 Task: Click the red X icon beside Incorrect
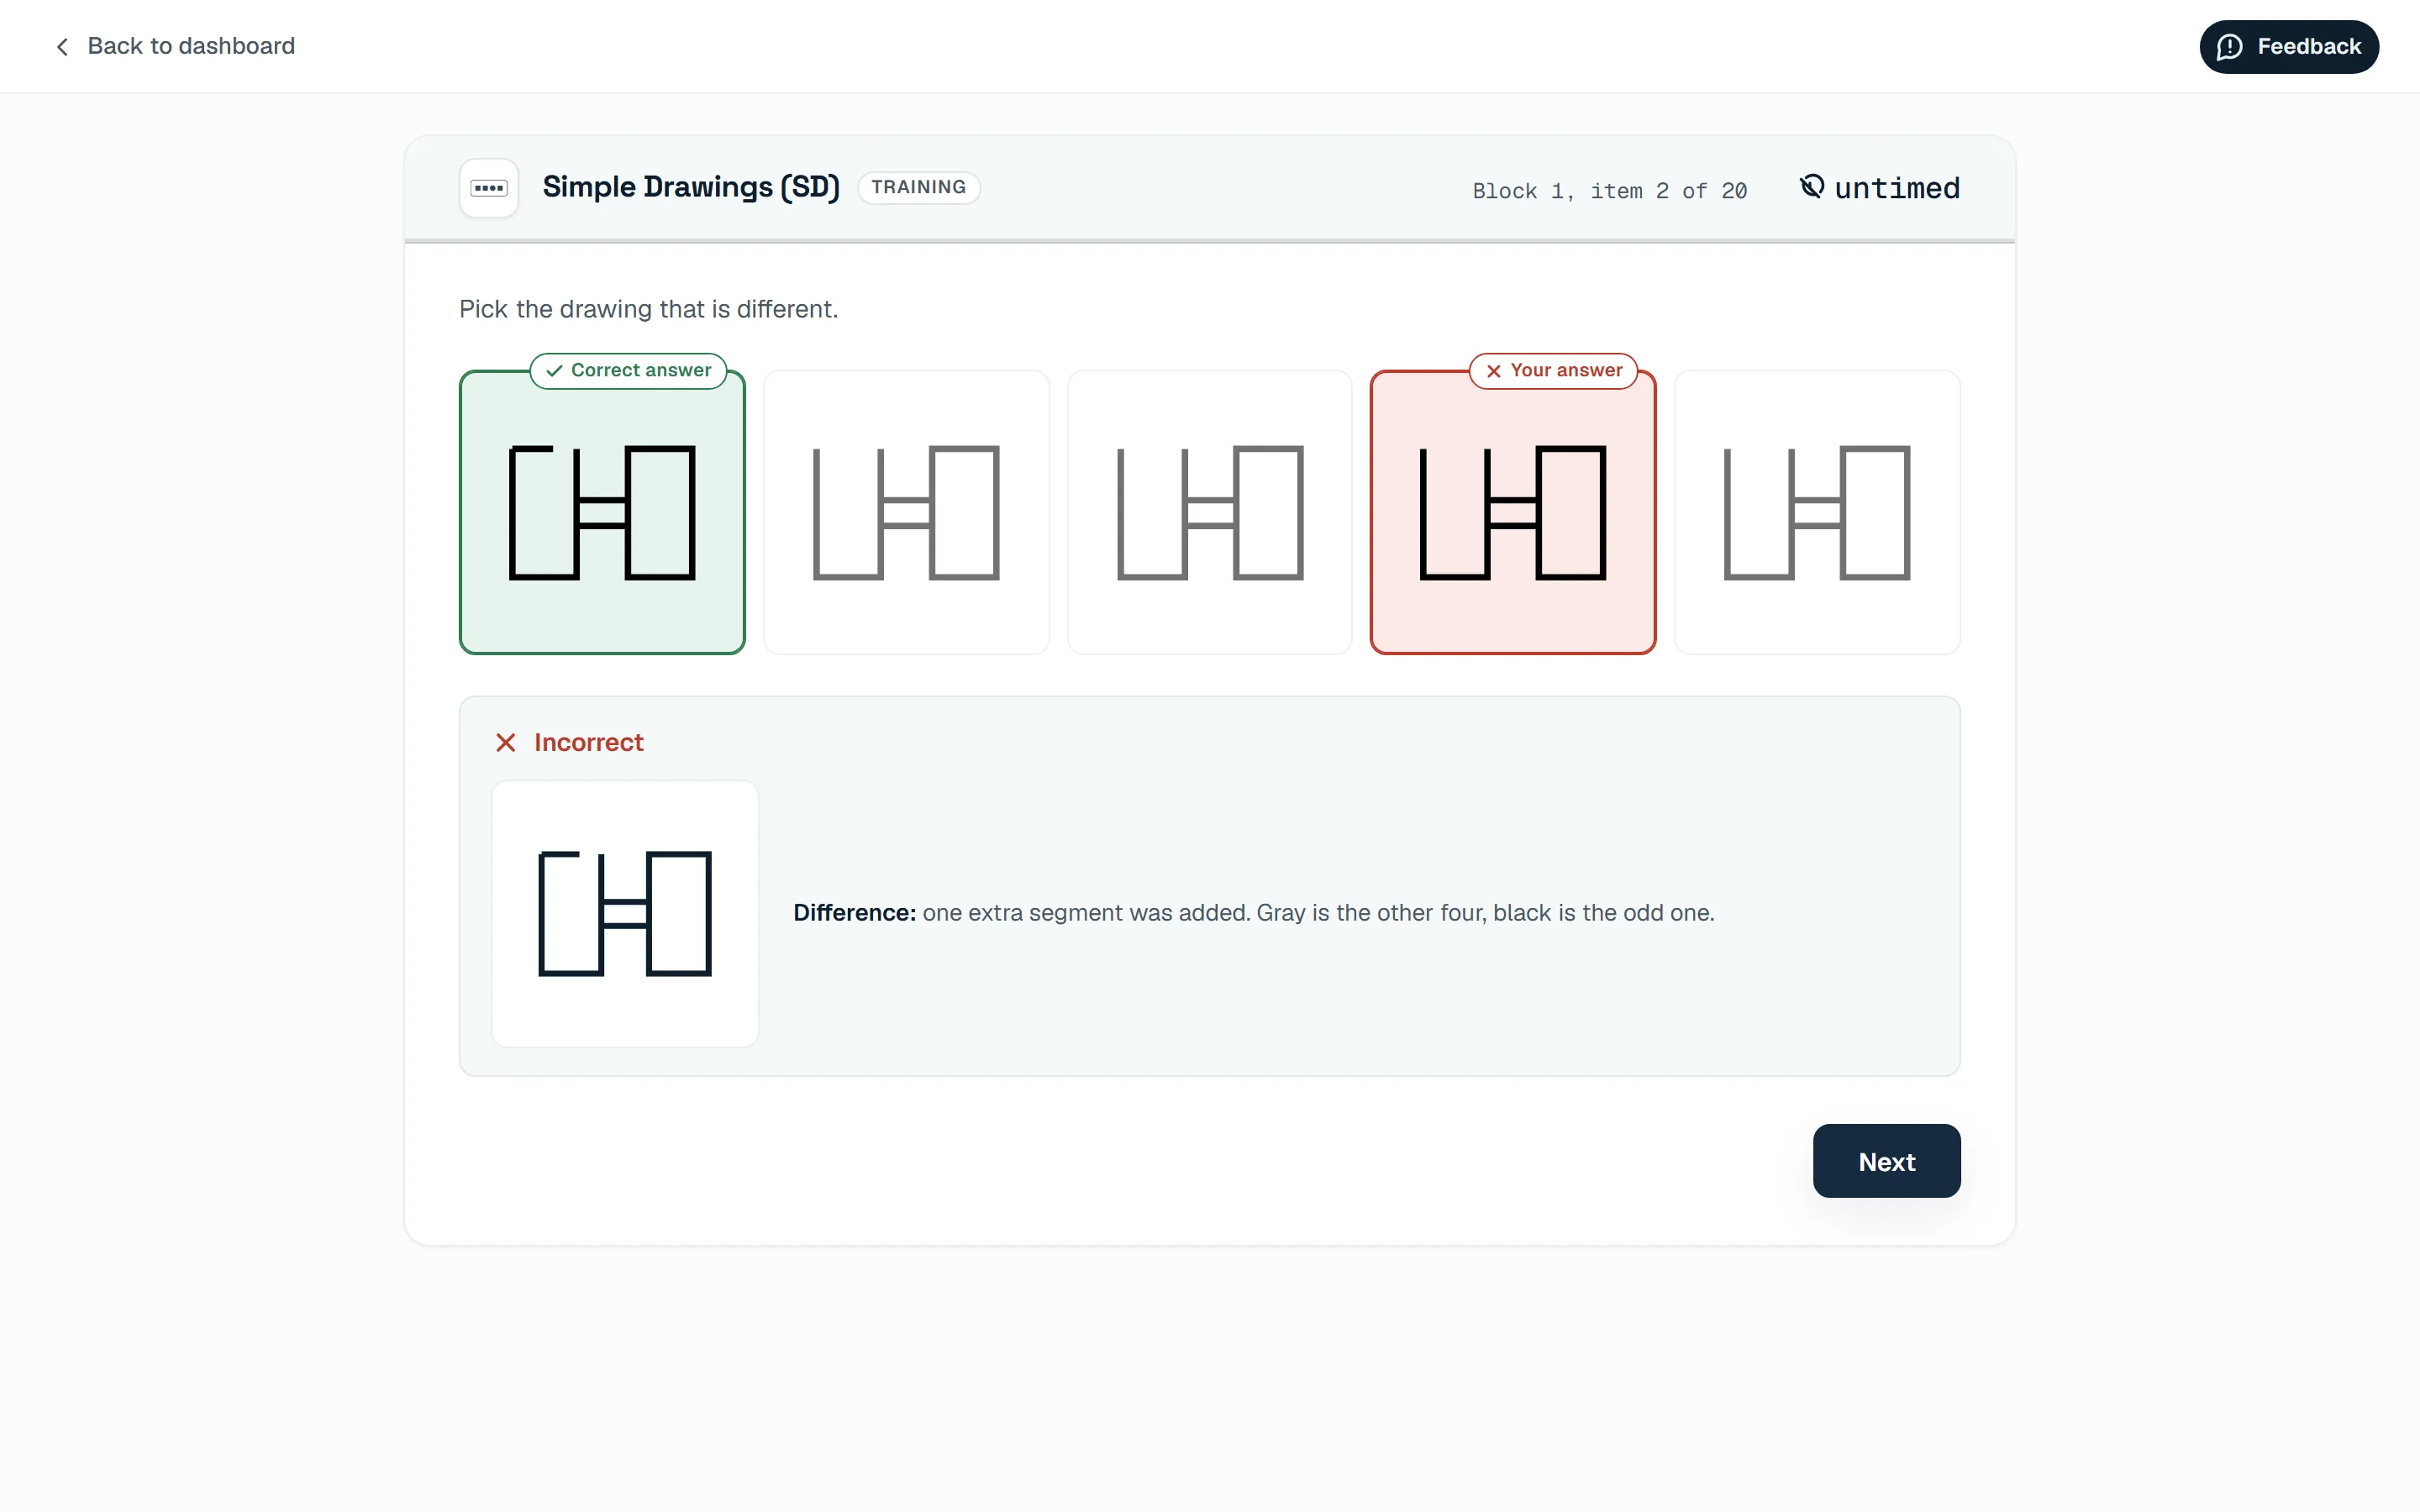506,742
